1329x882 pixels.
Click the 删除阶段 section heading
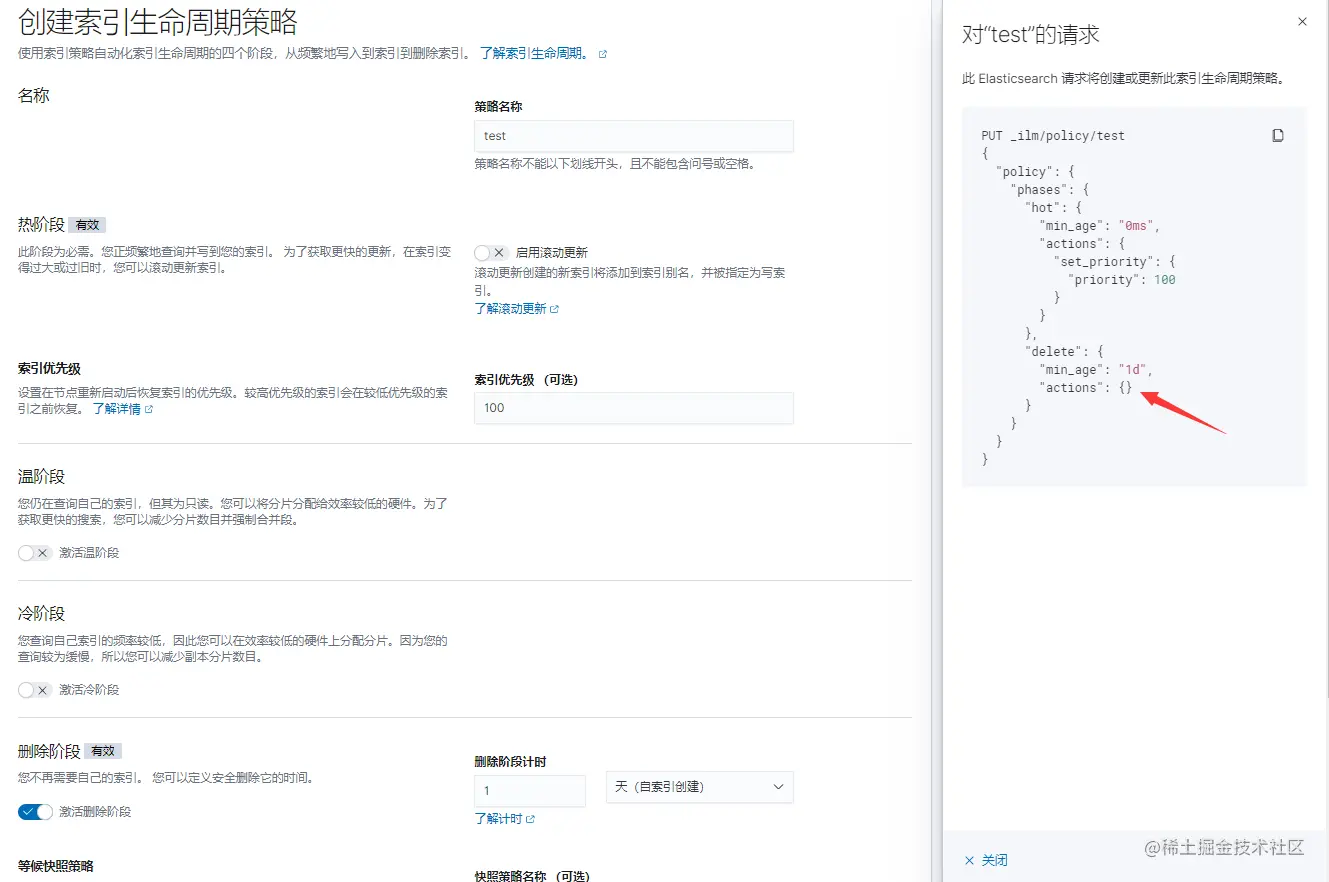(49, 751)
